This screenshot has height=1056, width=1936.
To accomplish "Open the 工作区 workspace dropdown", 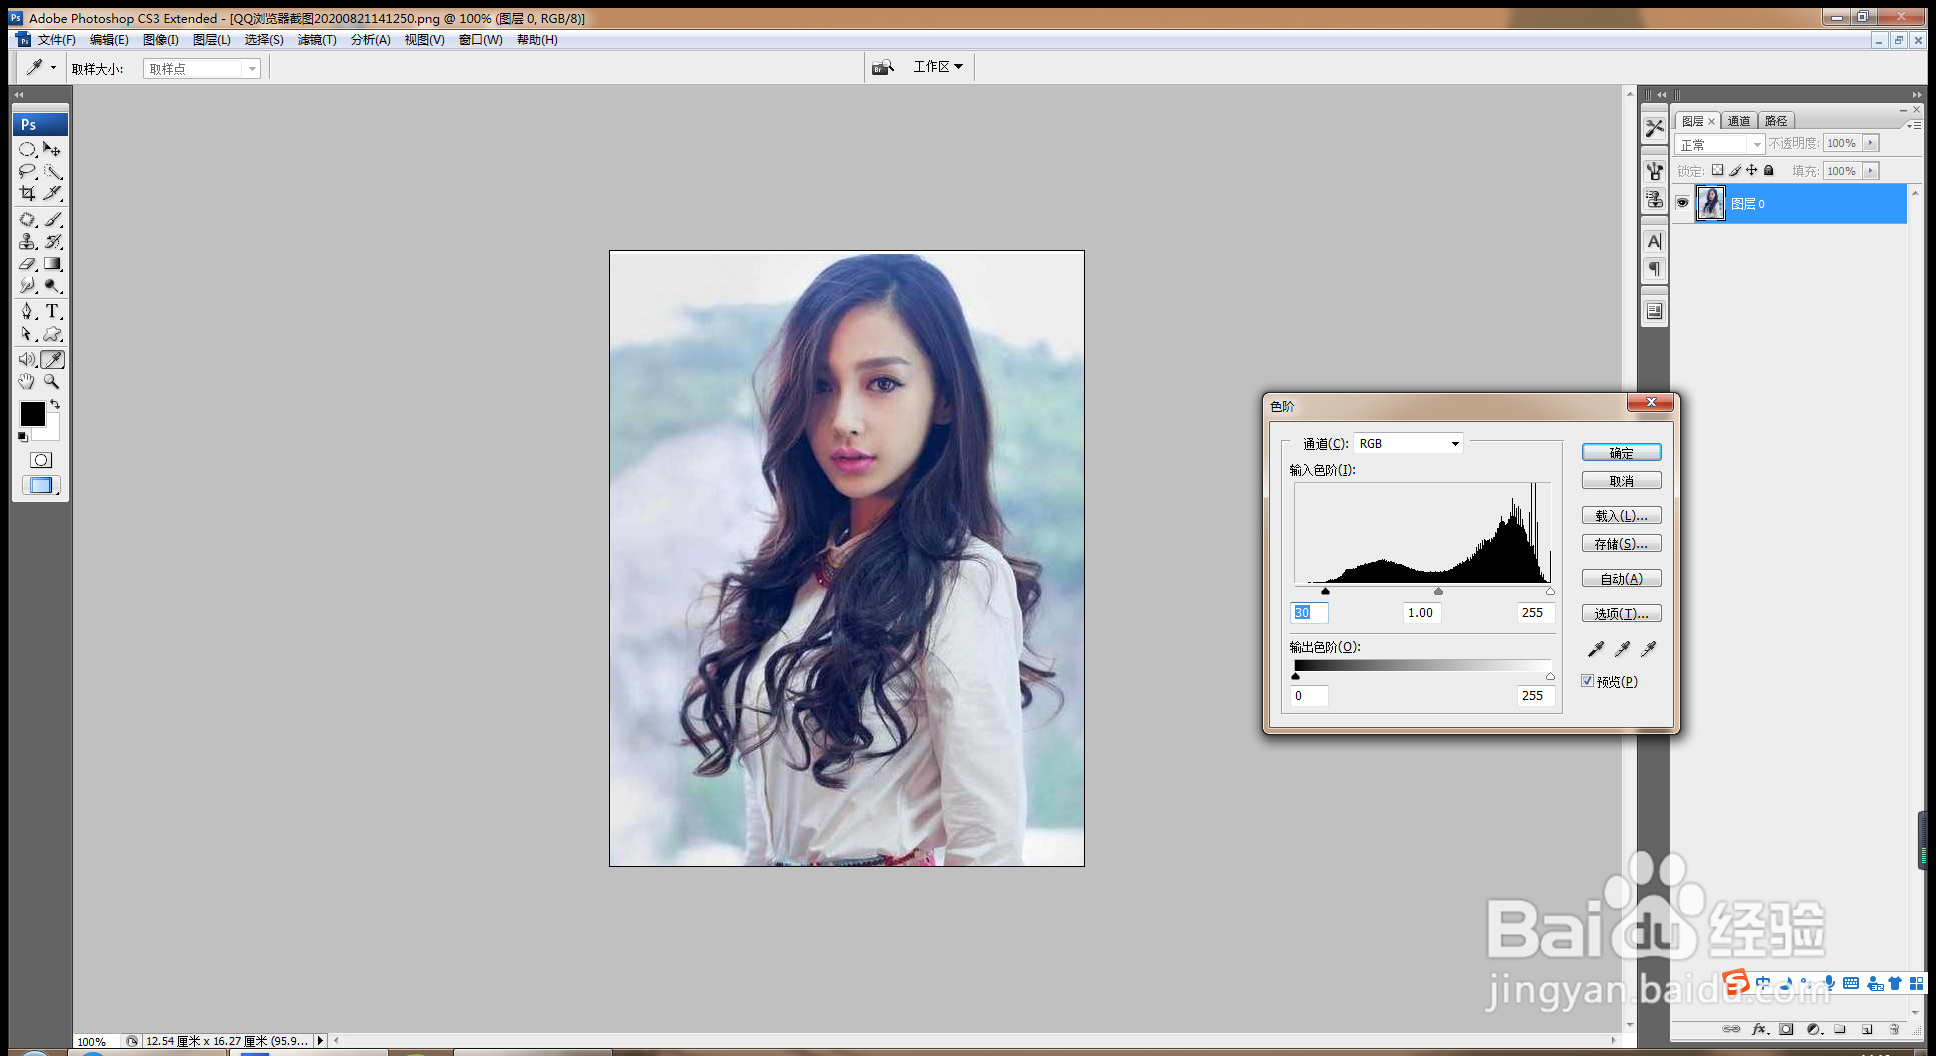I will [938, 66].
